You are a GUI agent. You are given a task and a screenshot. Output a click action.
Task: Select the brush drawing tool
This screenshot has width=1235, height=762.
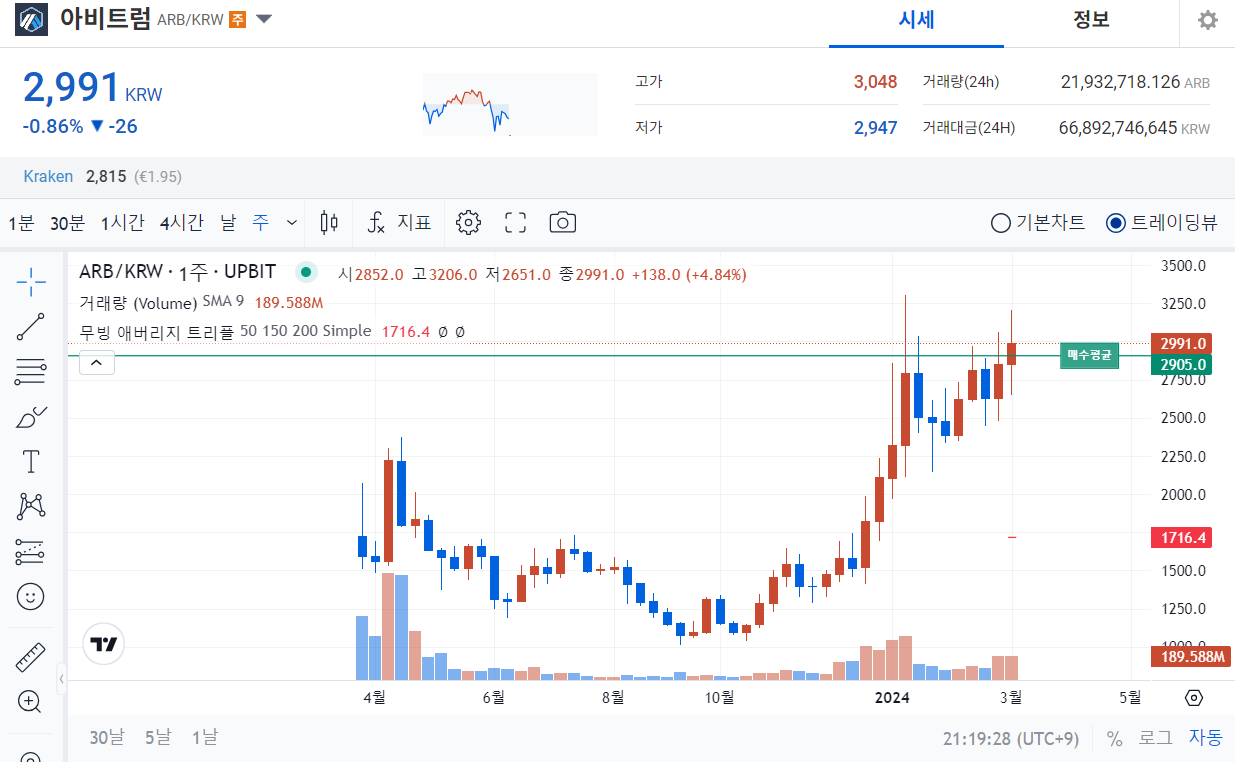[x=31, y=417]
